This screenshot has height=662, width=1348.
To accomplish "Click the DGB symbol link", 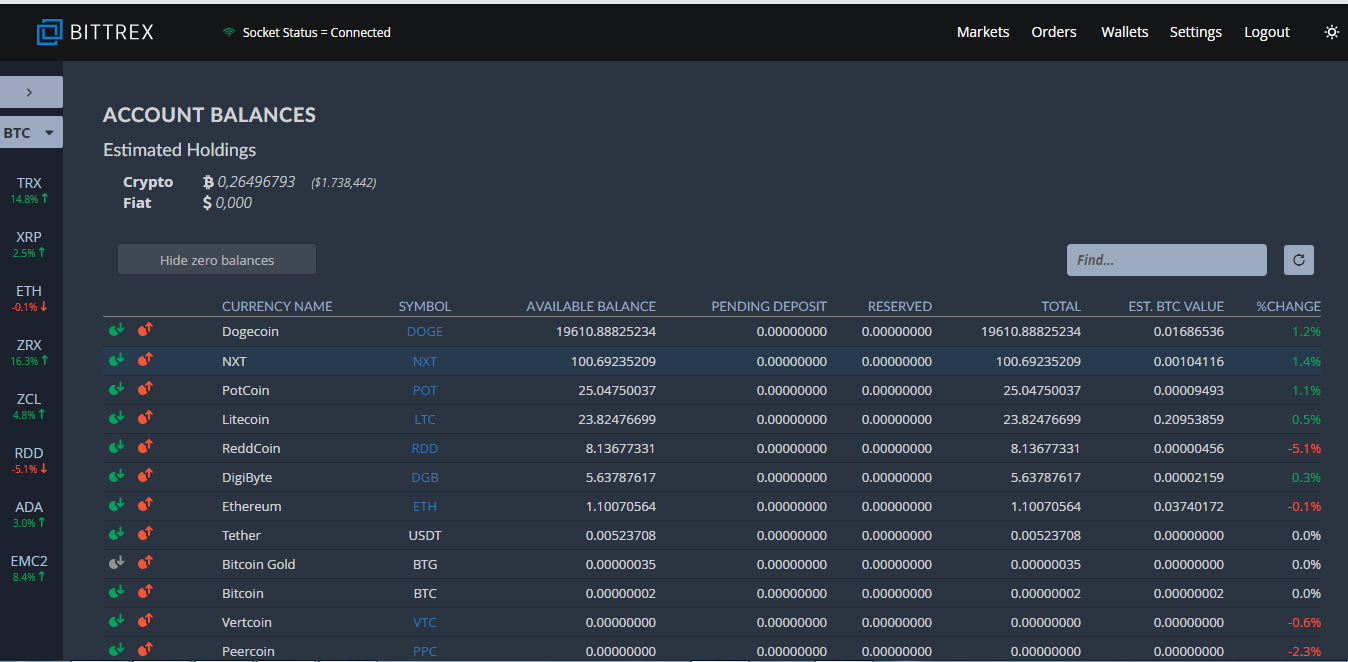I will pos(425,477).
